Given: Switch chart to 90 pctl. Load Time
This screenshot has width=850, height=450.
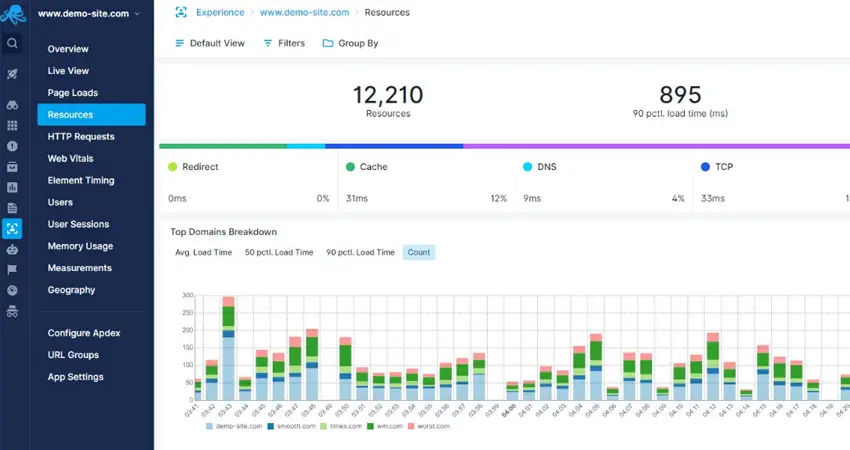Looking at the screenshot, I should click(x=360, y=253).
